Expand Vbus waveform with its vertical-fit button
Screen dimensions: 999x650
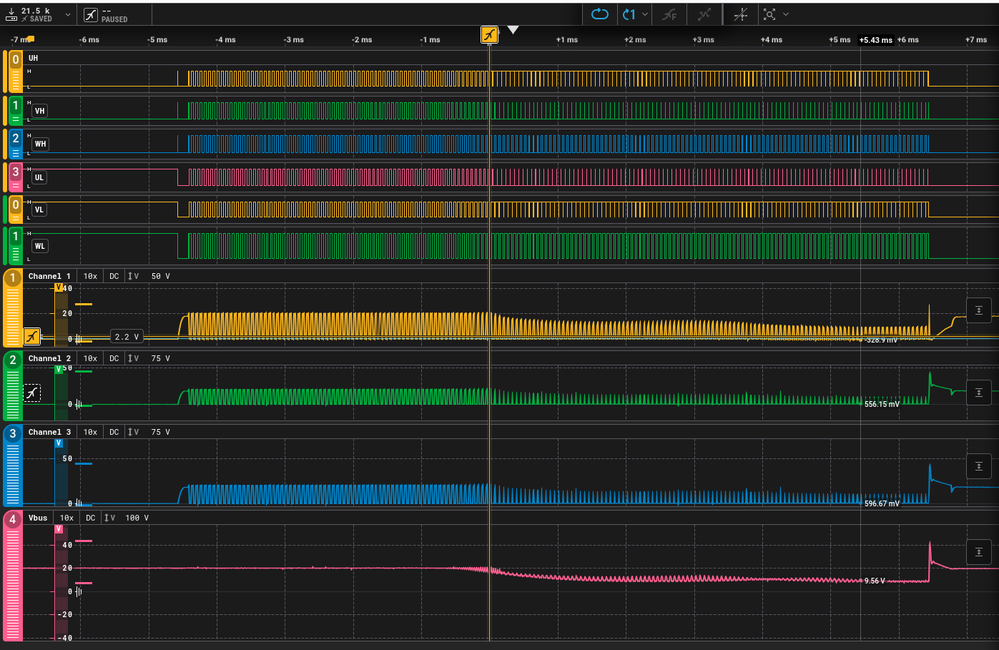[979, 552]
